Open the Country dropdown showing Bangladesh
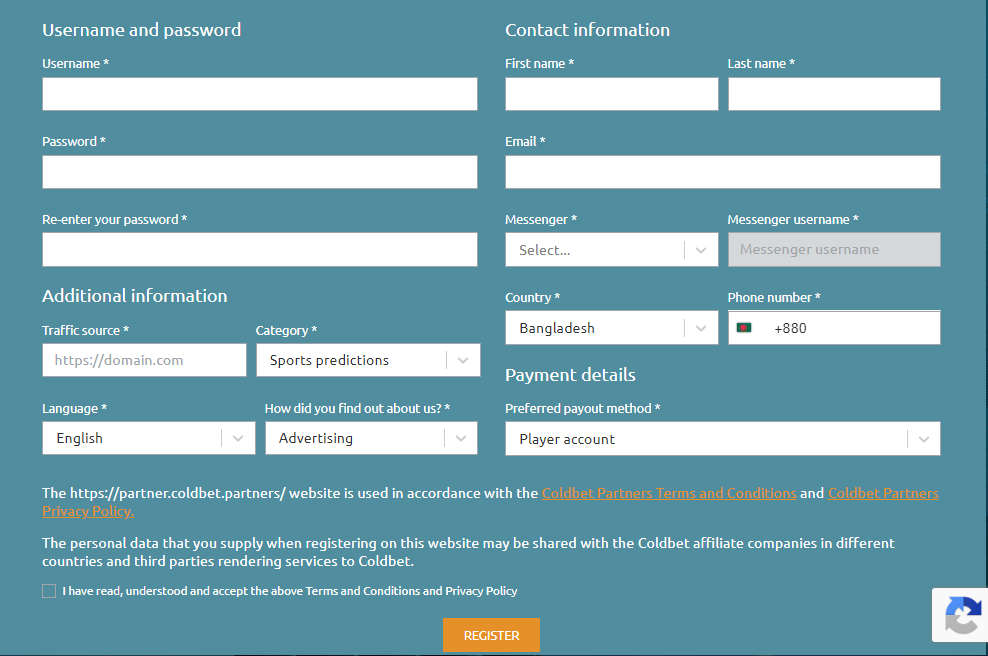Image resolution: width=988 pixels, height=656 pixels. [611, 328]
